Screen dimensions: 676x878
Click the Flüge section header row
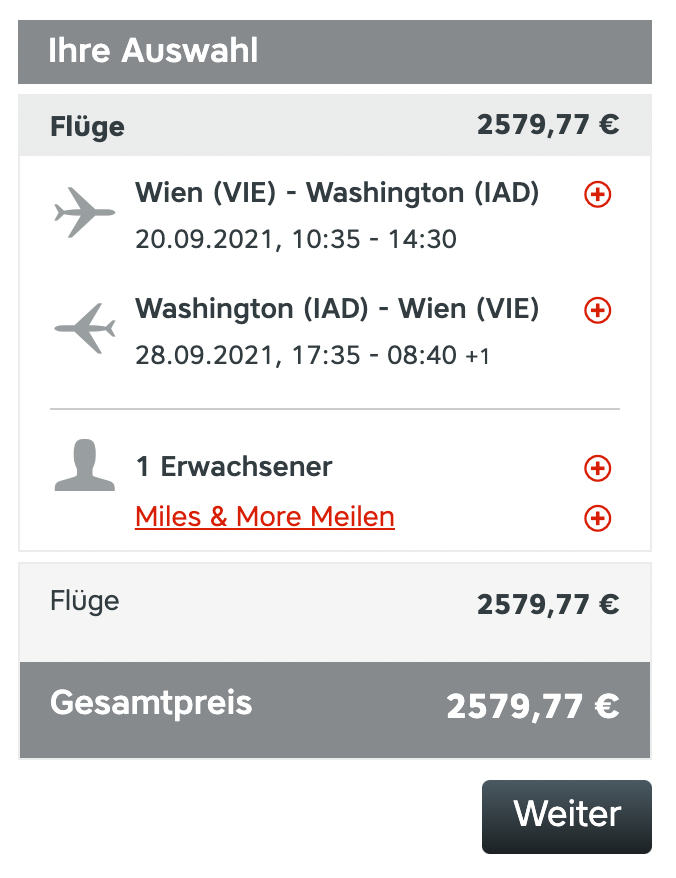pos(335,125)
